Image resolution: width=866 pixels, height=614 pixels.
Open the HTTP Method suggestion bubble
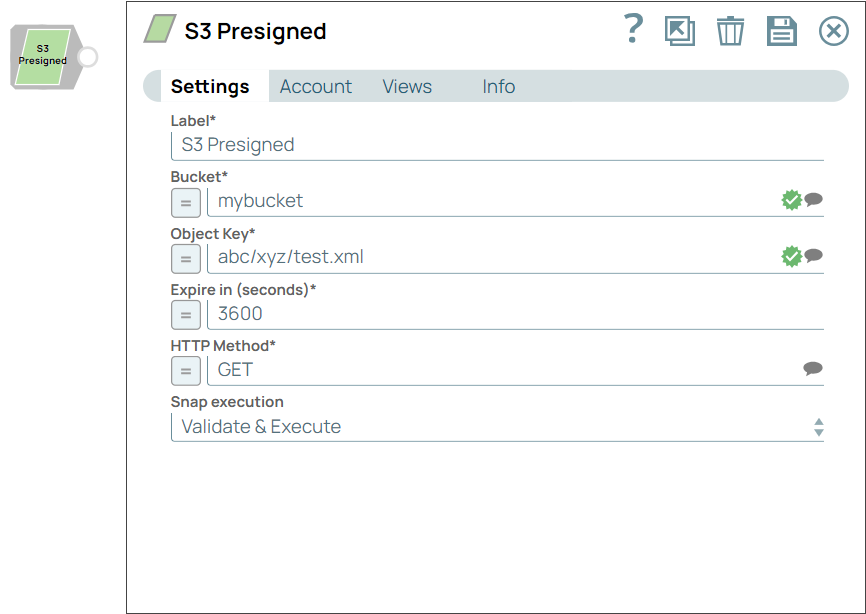click(x=813, y=369)
